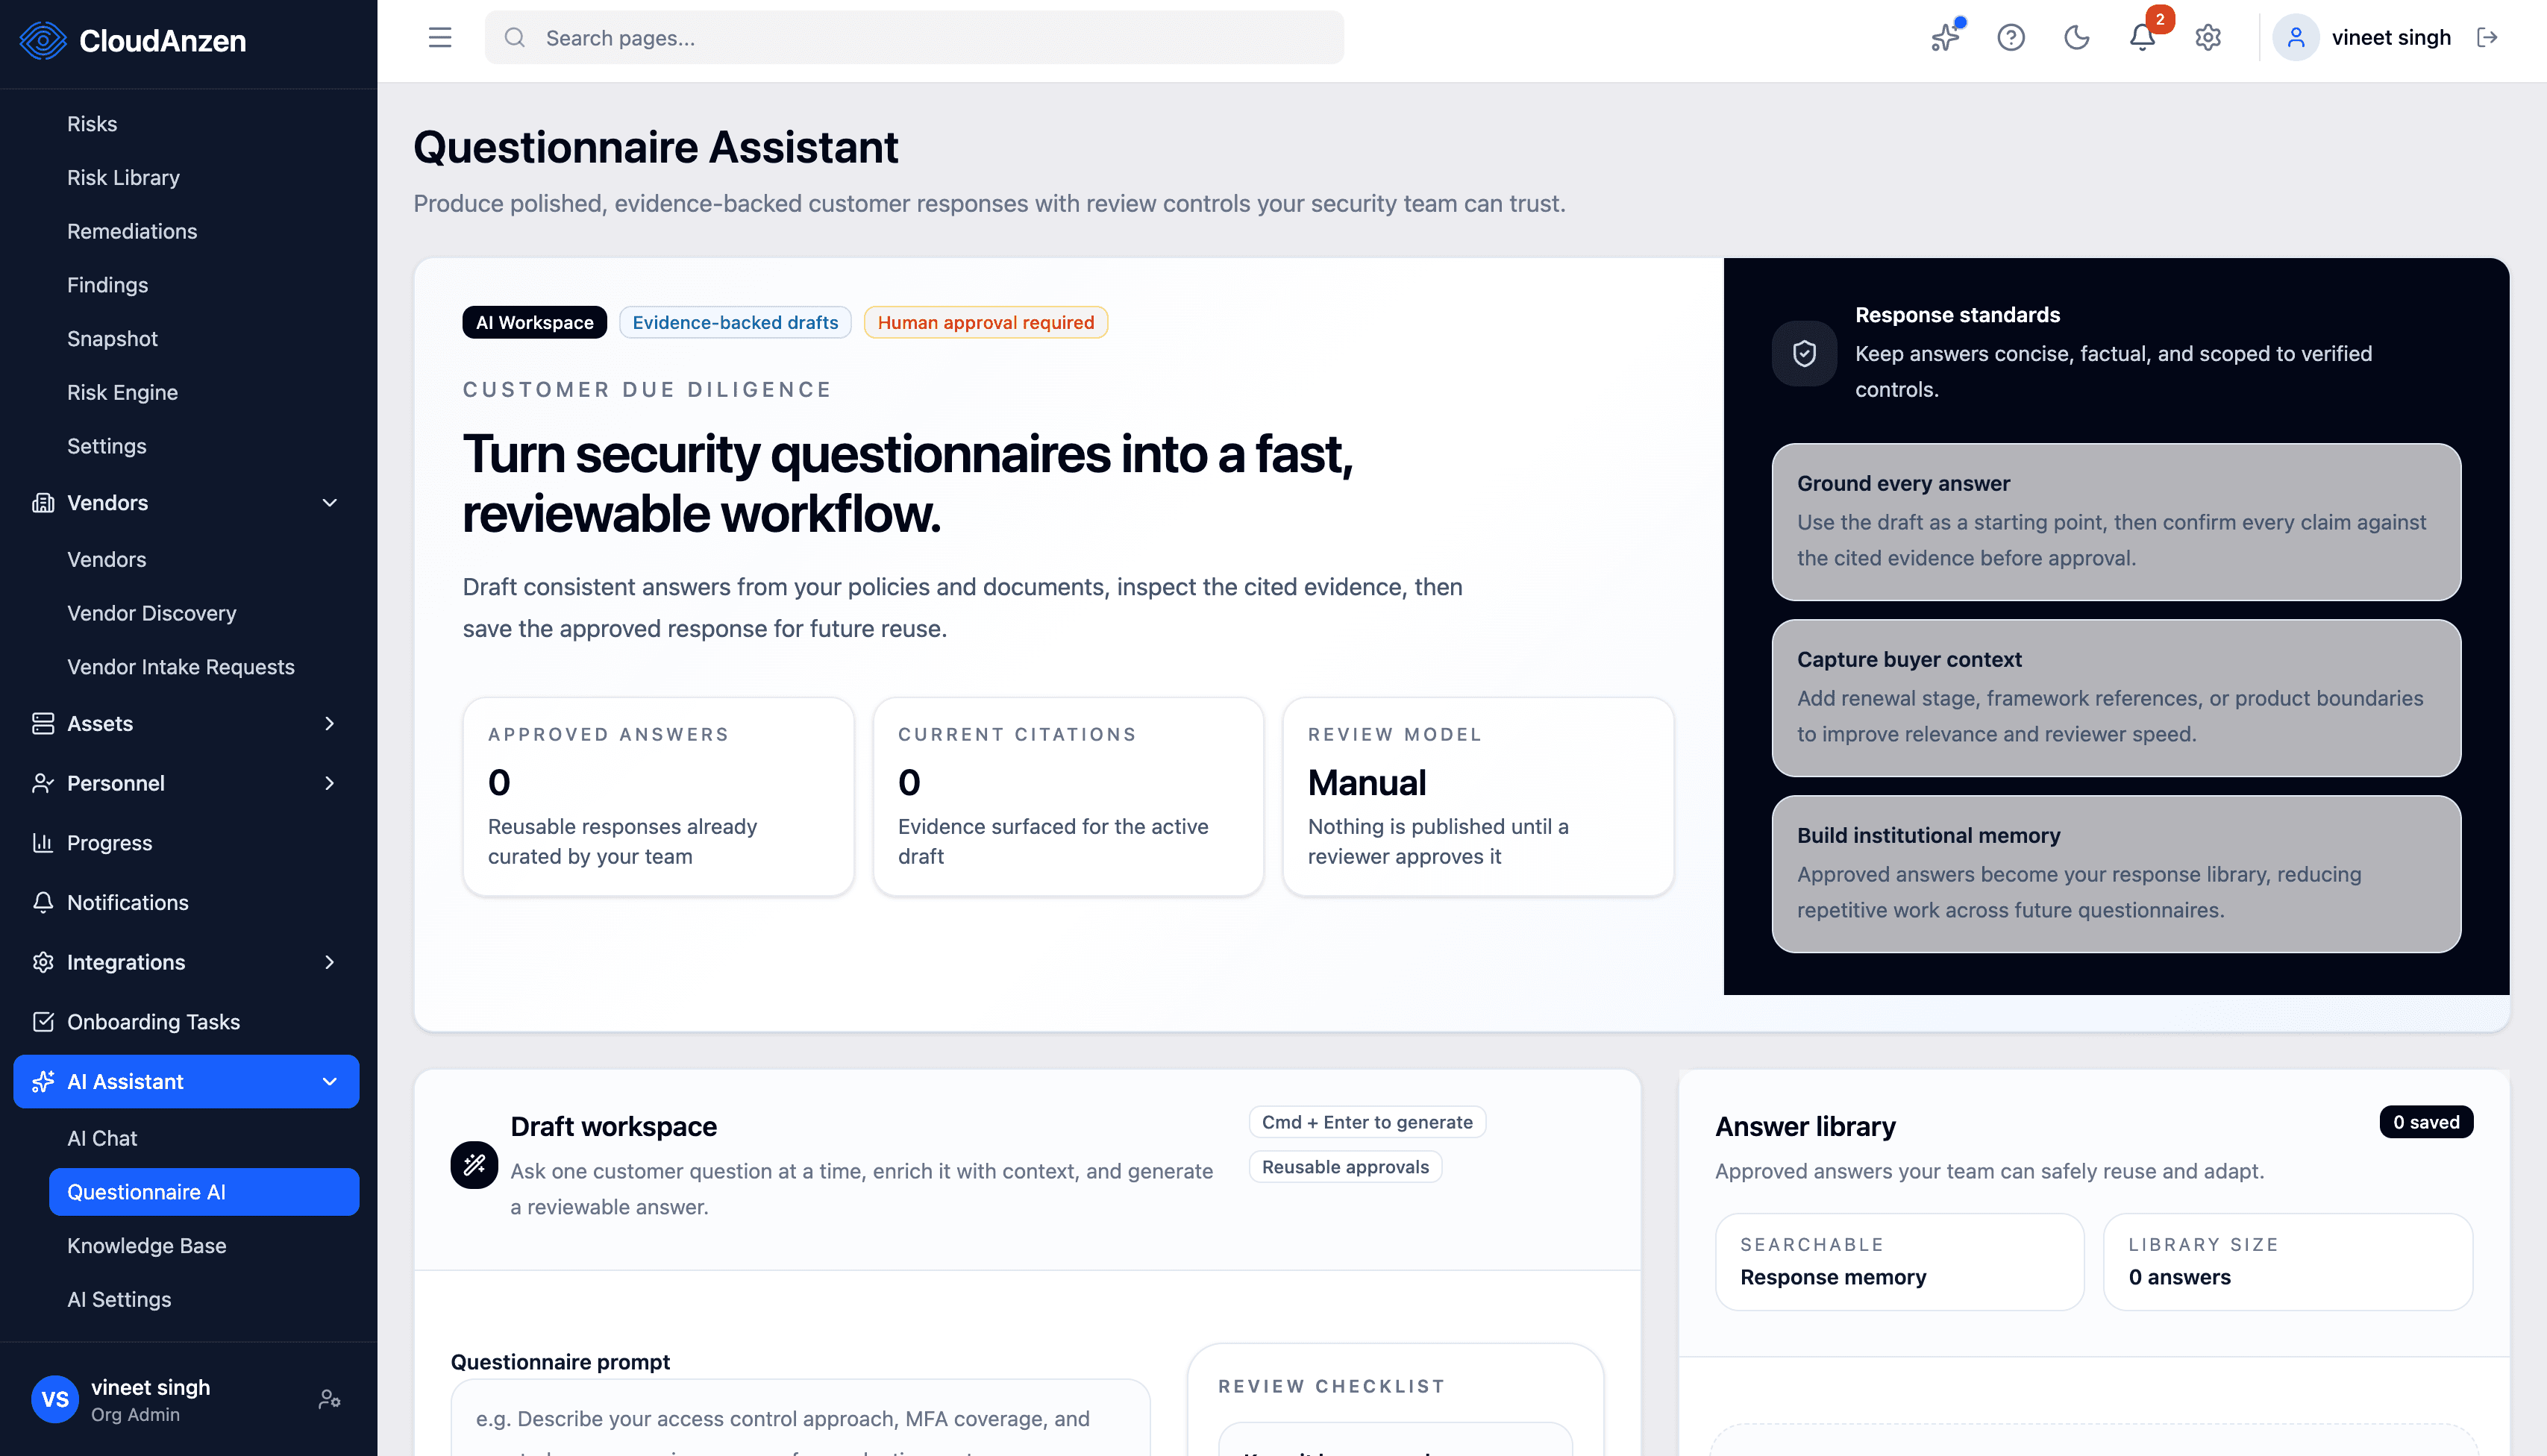Open the notifications bell with 2 alerts
This screenshot has width=2547, height=1456.
(x=2142, y=38)
